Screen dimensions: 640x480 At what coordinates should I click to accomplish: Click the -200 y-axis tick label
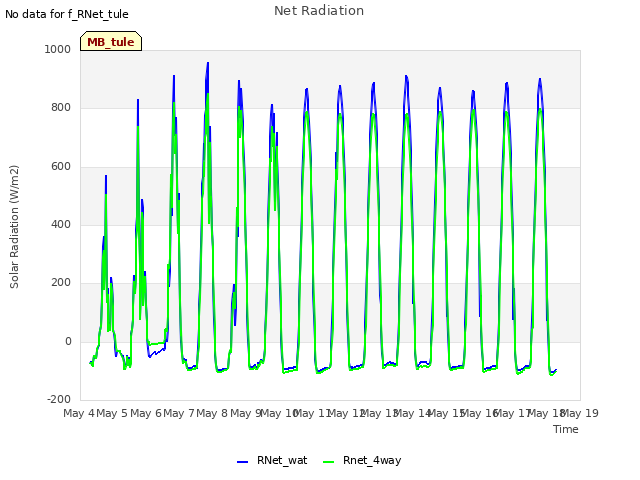pos(59,399)
